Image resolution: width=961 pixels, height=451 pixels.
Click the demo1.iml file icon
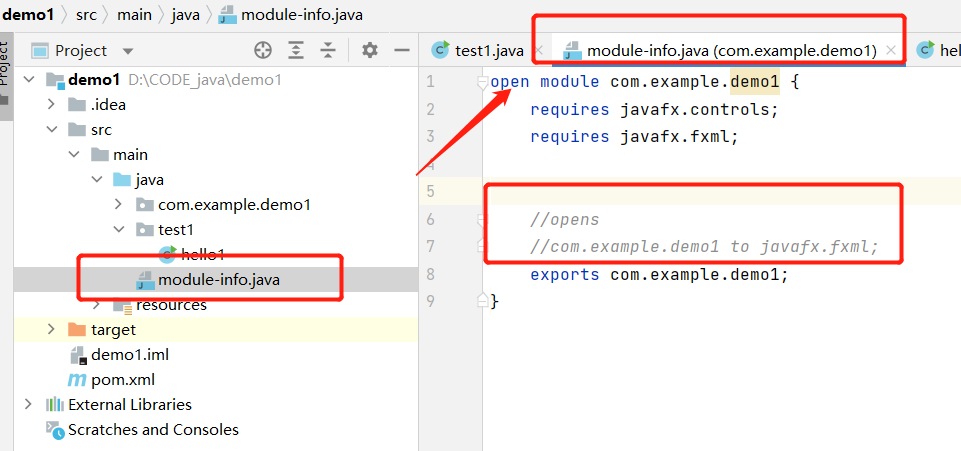(78, 355)
